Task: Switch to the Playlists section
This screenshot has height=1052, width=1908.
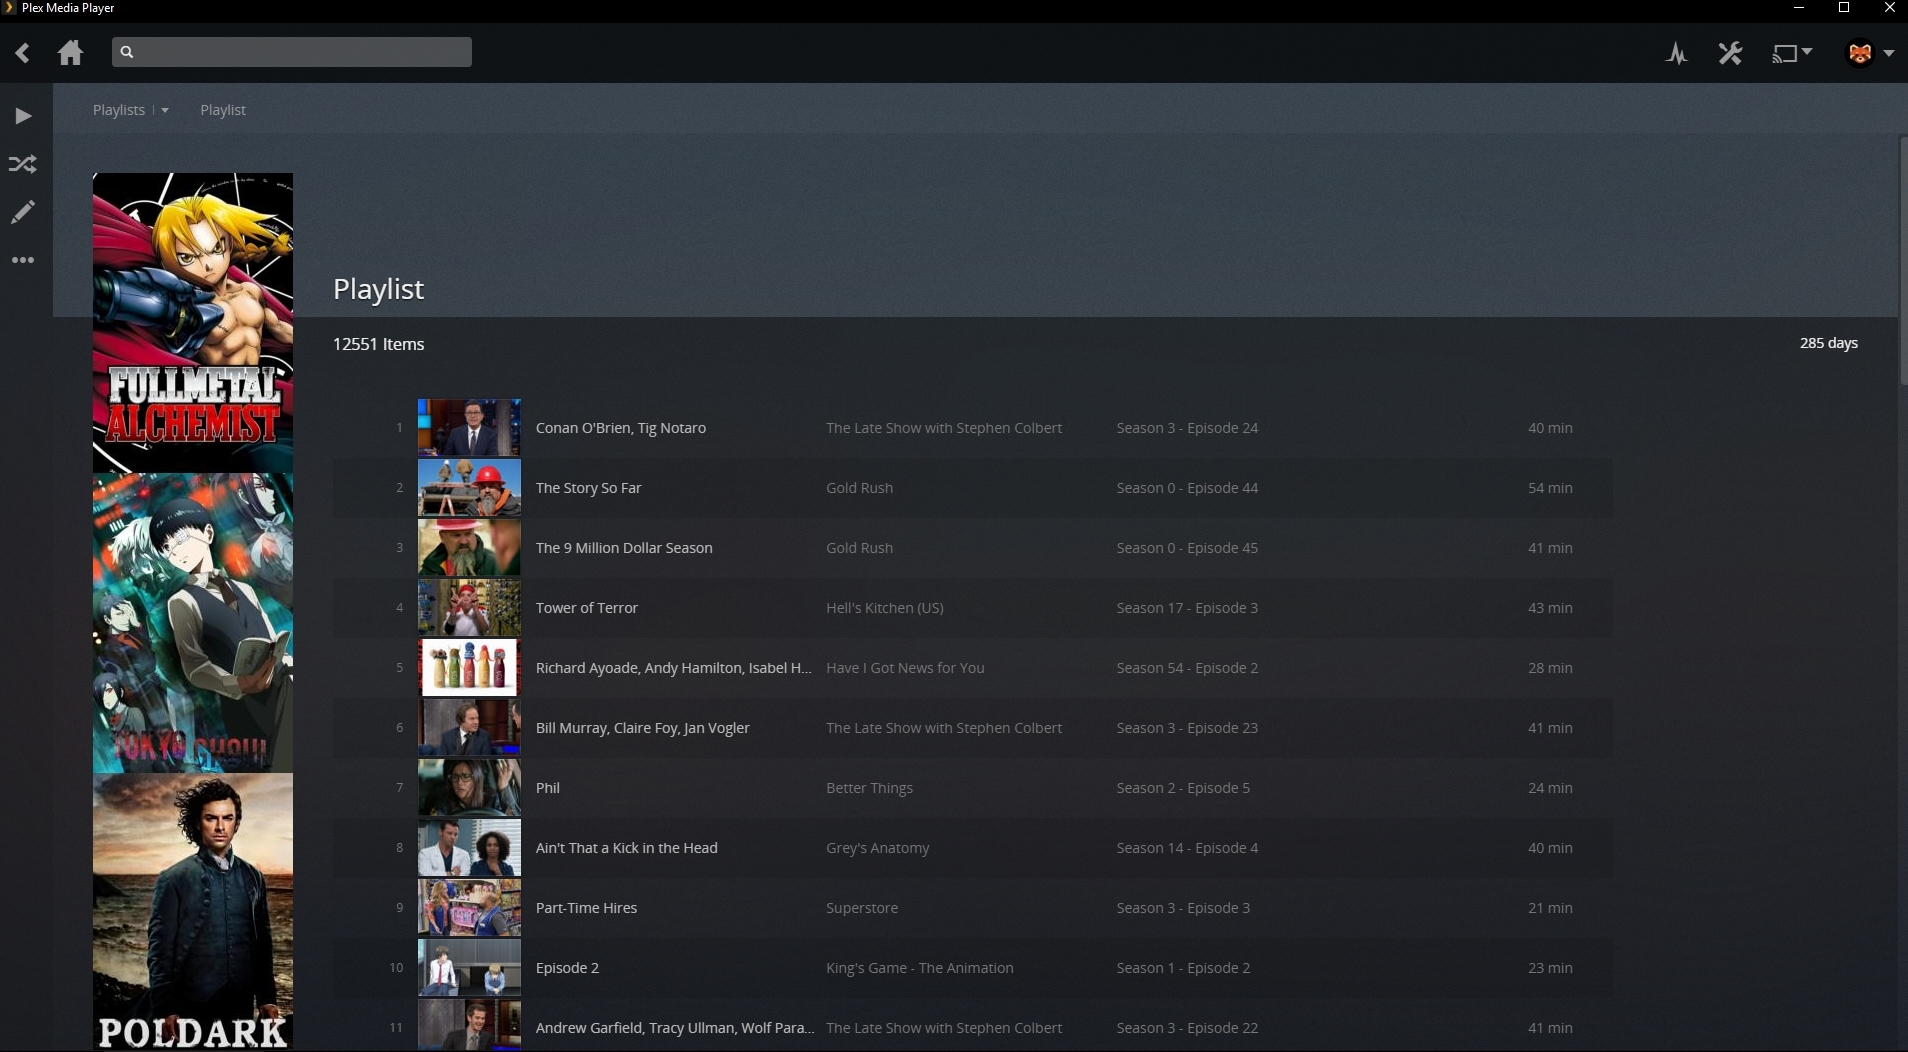Action: coord(117,110)
